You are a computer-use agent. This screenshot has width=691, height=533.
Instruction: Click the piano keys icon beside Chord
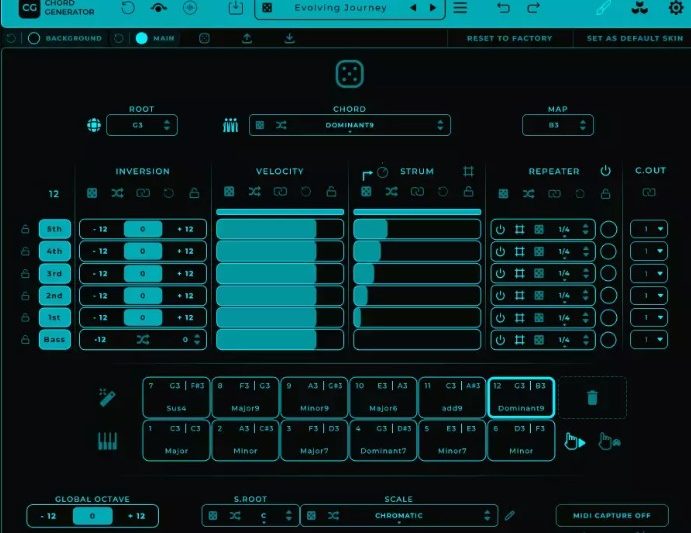coord(230,126)
